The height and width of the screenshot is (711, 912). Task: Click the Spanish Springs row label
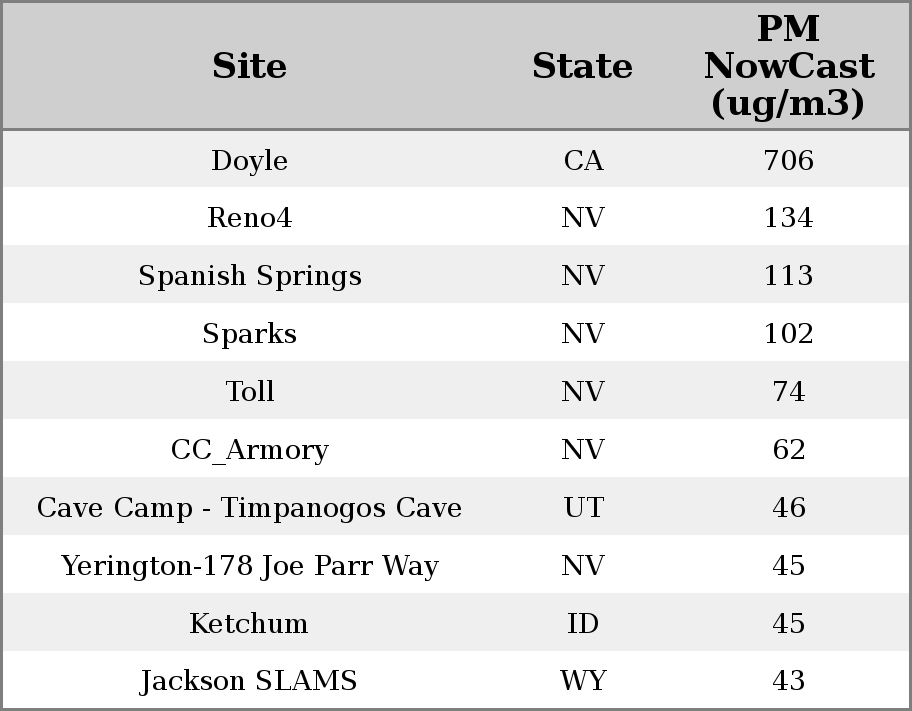[x=249, y=276]
